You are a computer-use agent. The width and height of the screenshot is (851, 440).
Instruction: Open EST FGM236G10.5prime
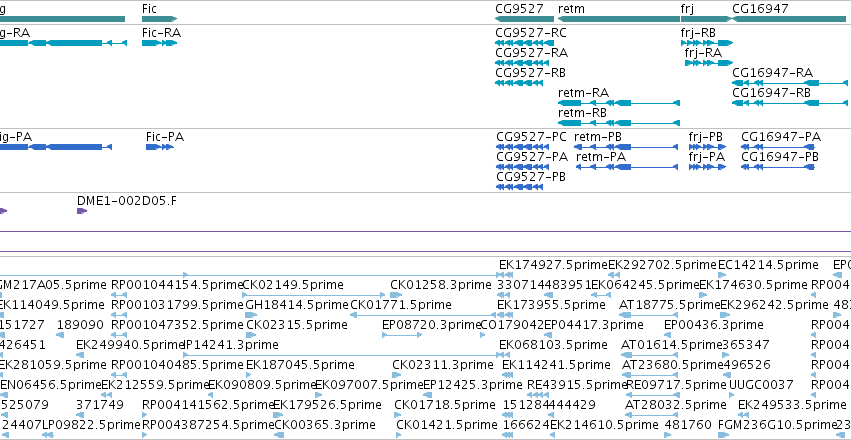click(x=778, y=425)
